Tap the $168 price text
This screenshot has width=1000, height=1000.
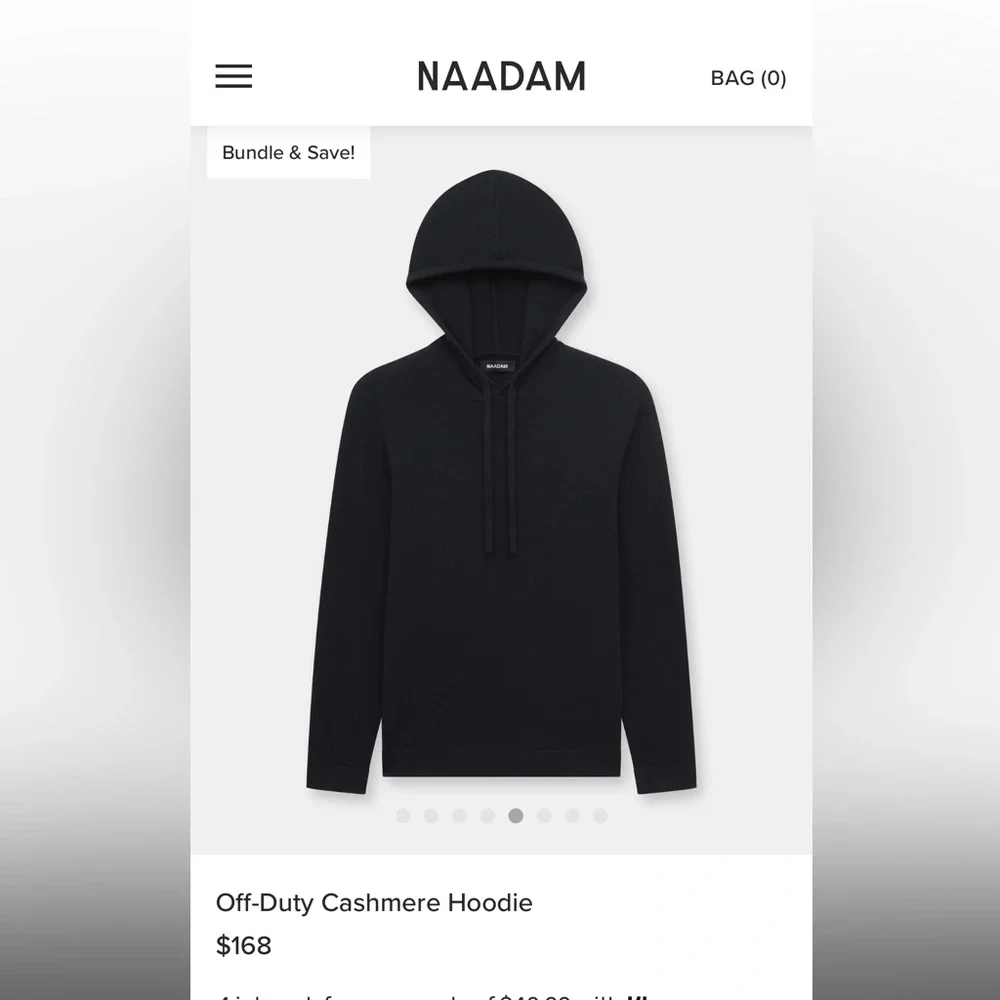coord(244,945)
